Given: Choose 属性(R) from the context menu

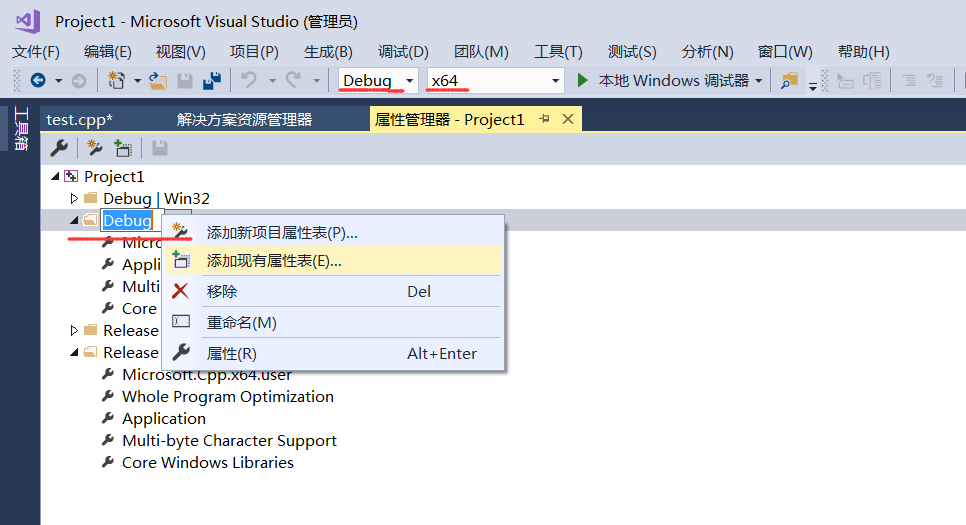Looking at the screenshot, I should 333,353.
